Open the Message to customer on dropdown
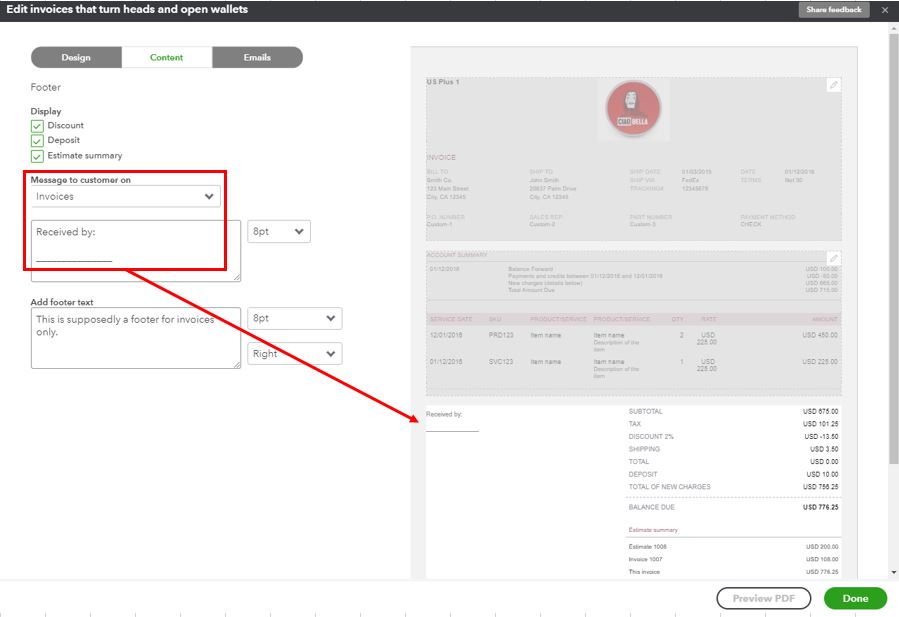 click(x=126, y=196)
